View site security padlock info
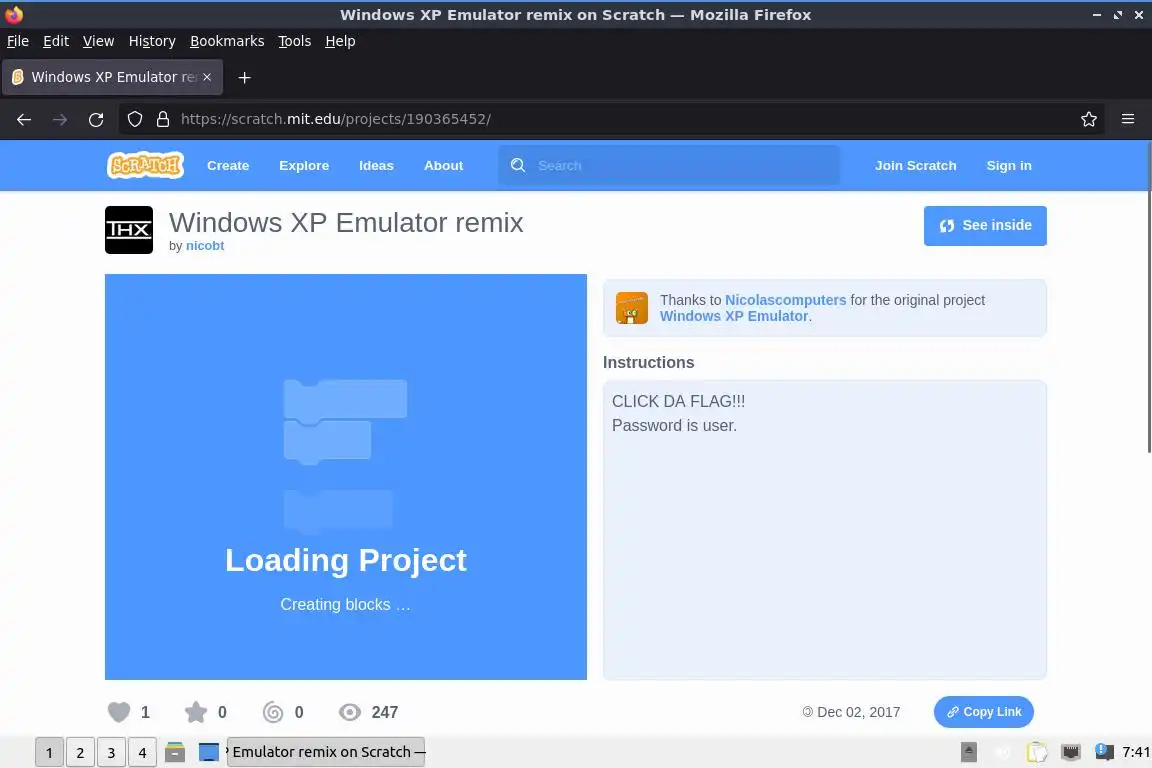 click(x=163, y=119)
